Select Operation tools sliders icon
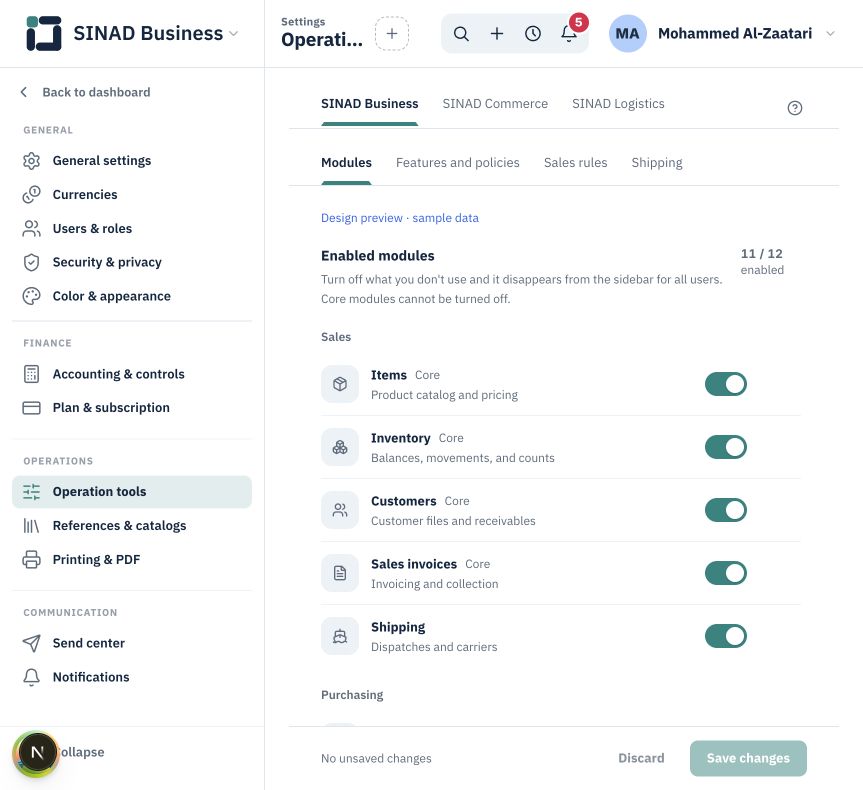The width and height of the screenshot is (863, 790). (x=31, y=492)
